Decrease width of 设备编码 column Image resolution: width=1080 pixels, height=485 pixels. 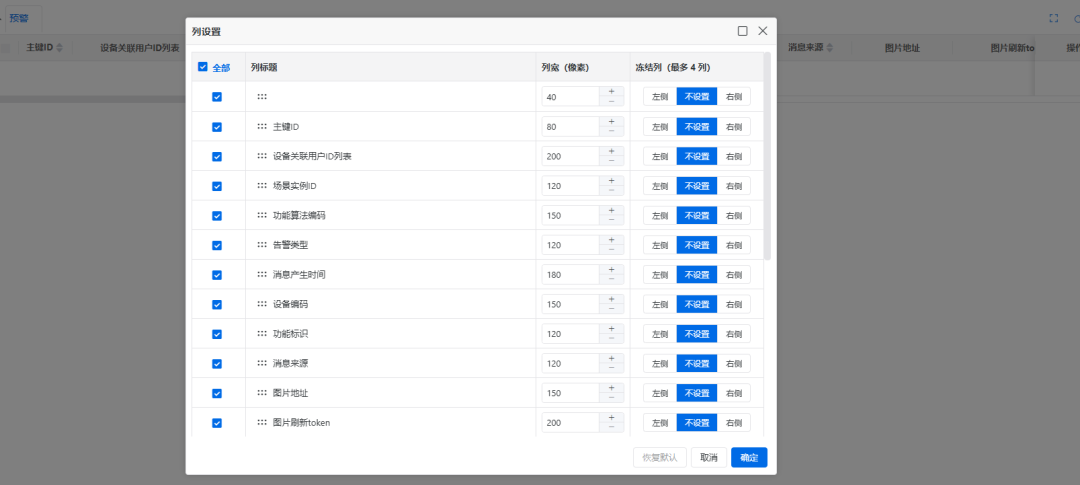(x=612, y=309)
